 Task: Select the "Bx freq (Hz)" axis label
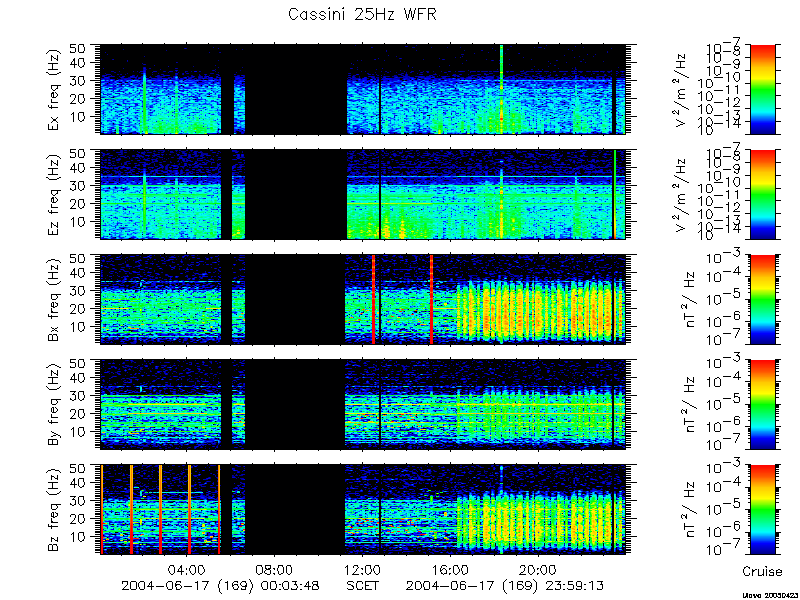click(x=54, y=299)
